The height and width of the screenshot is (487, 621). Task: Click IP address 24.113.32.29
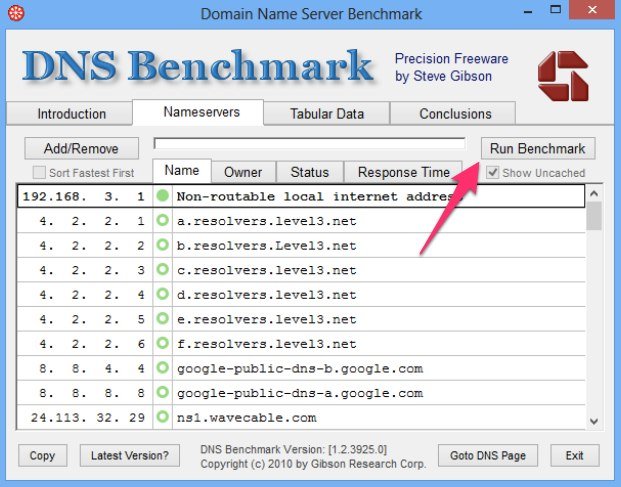pyautogui.click(x=88, y=418)
